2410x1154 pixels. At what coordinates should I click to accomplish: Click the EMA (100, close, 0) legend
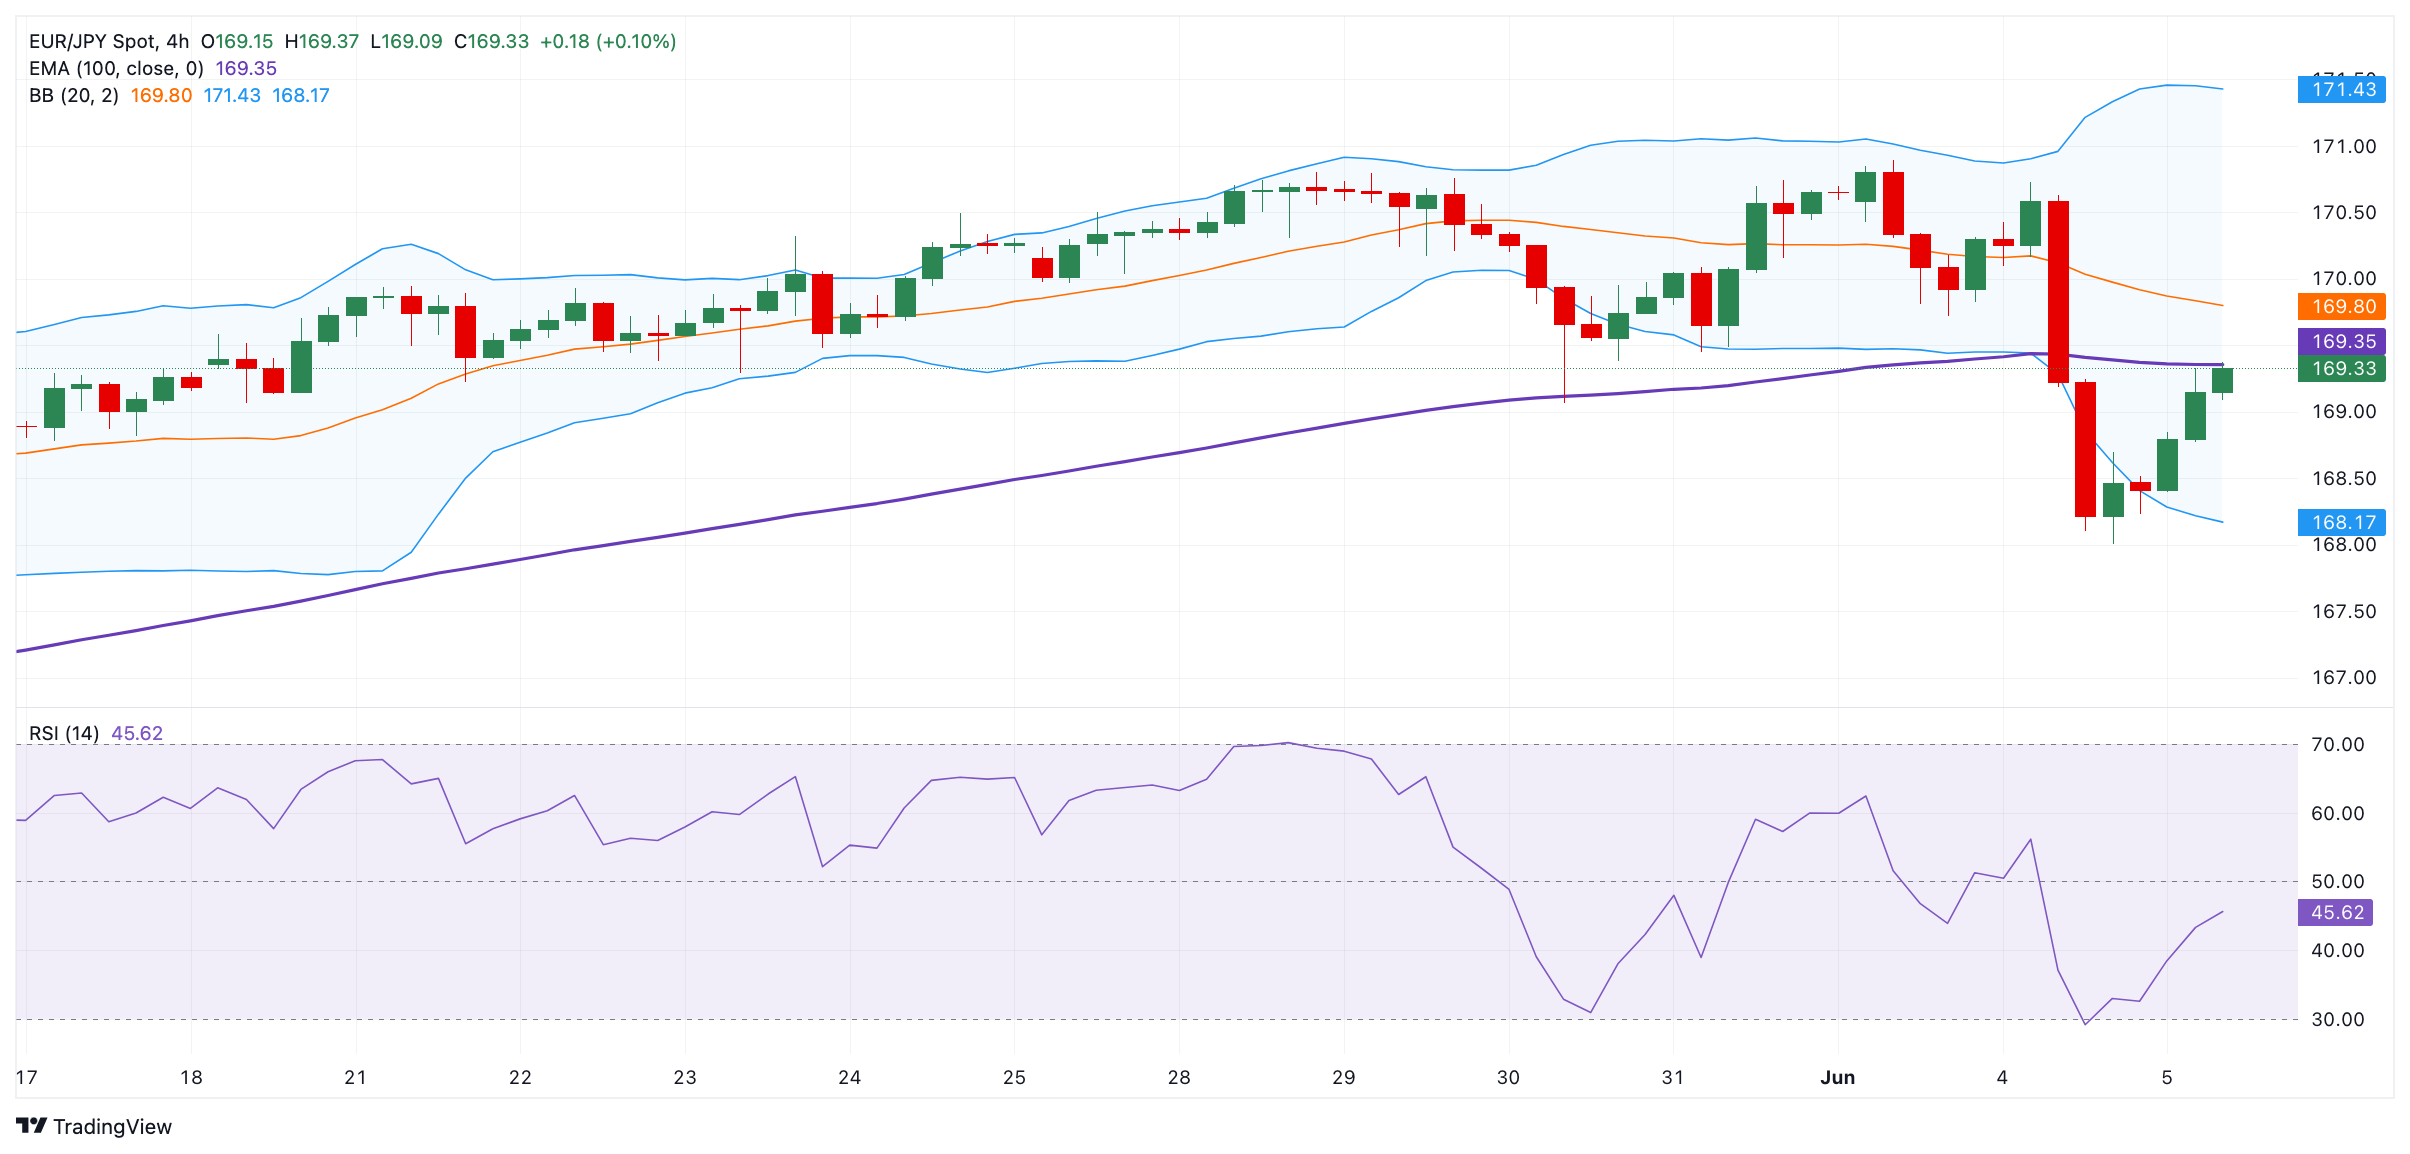[x=116, y=68]
